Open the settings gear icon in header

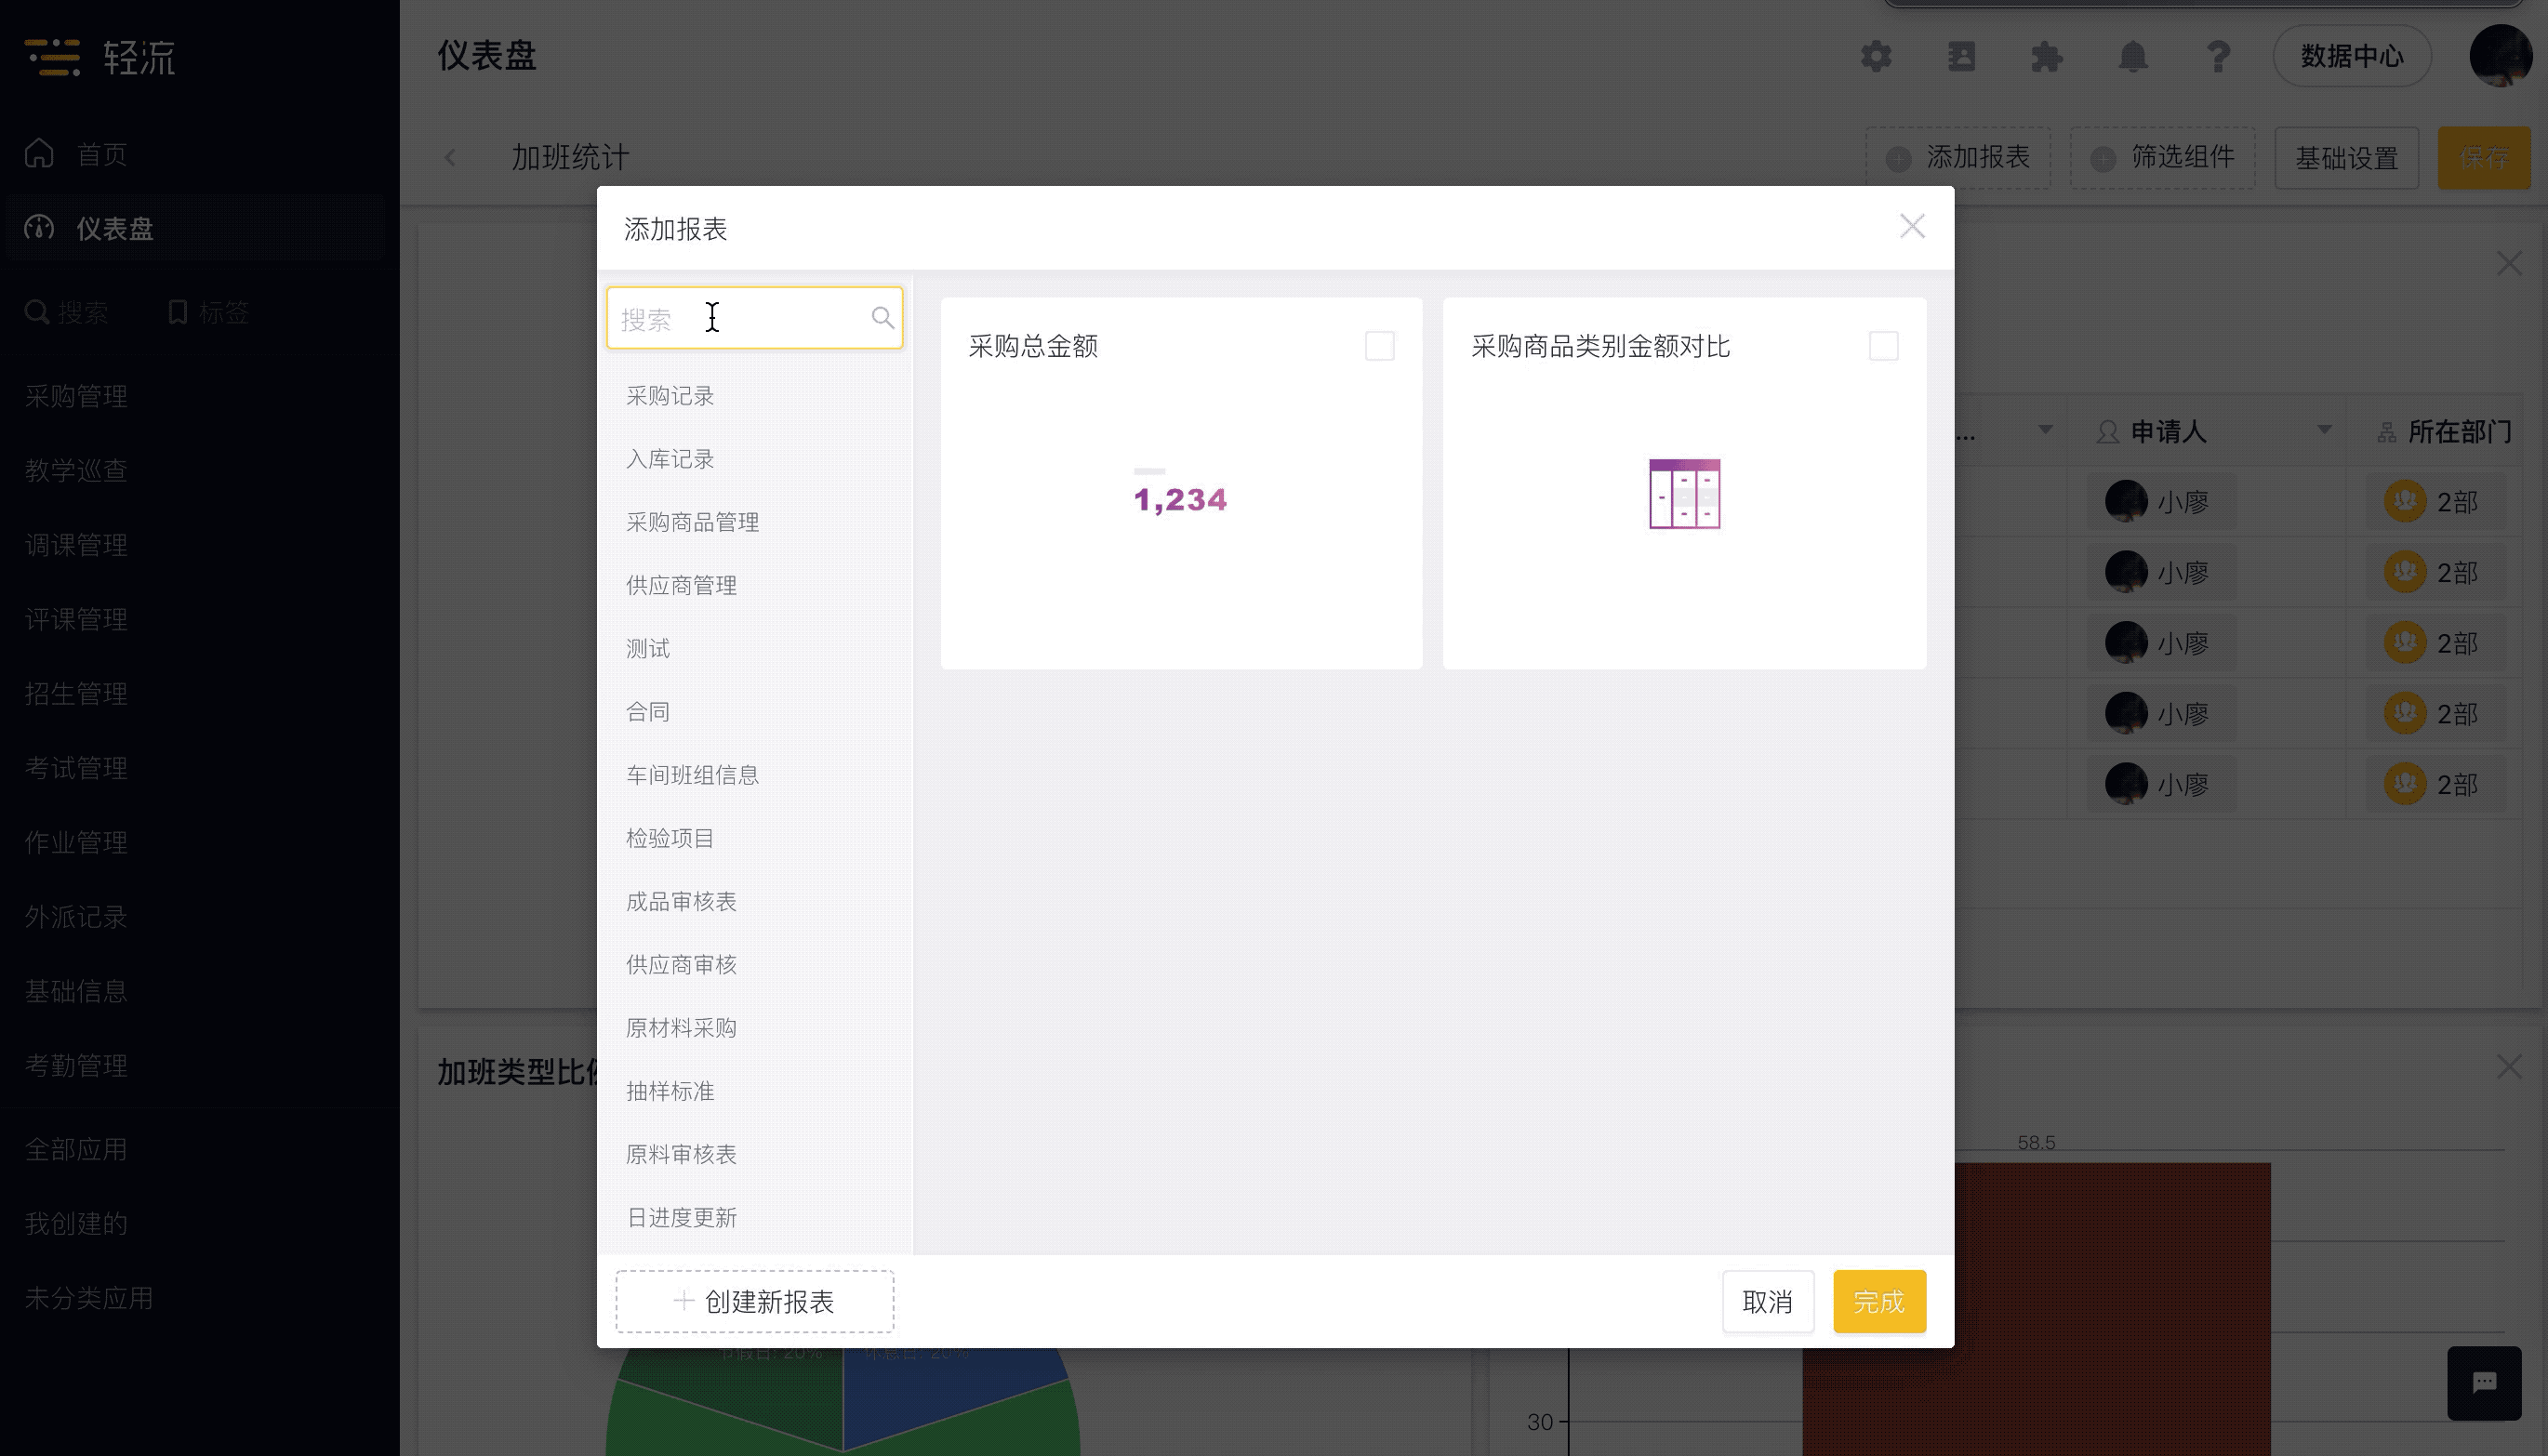pos(1876,56)
